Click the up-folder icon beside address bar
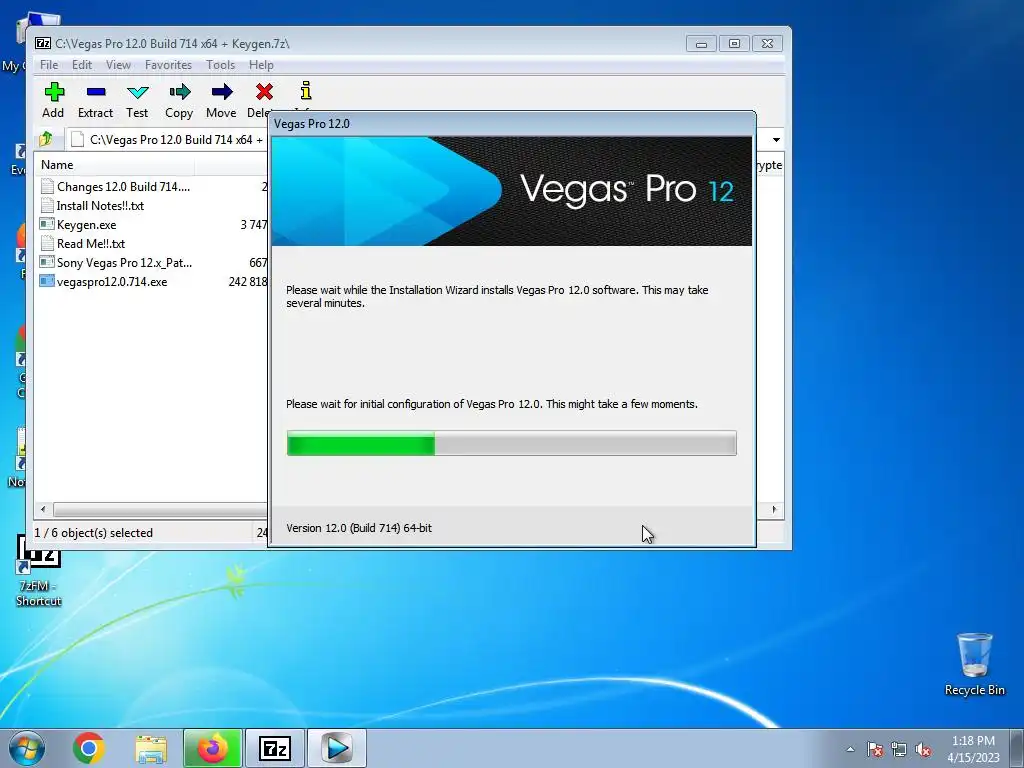This screenshot has width=1024, height=768. click(46, 139)
